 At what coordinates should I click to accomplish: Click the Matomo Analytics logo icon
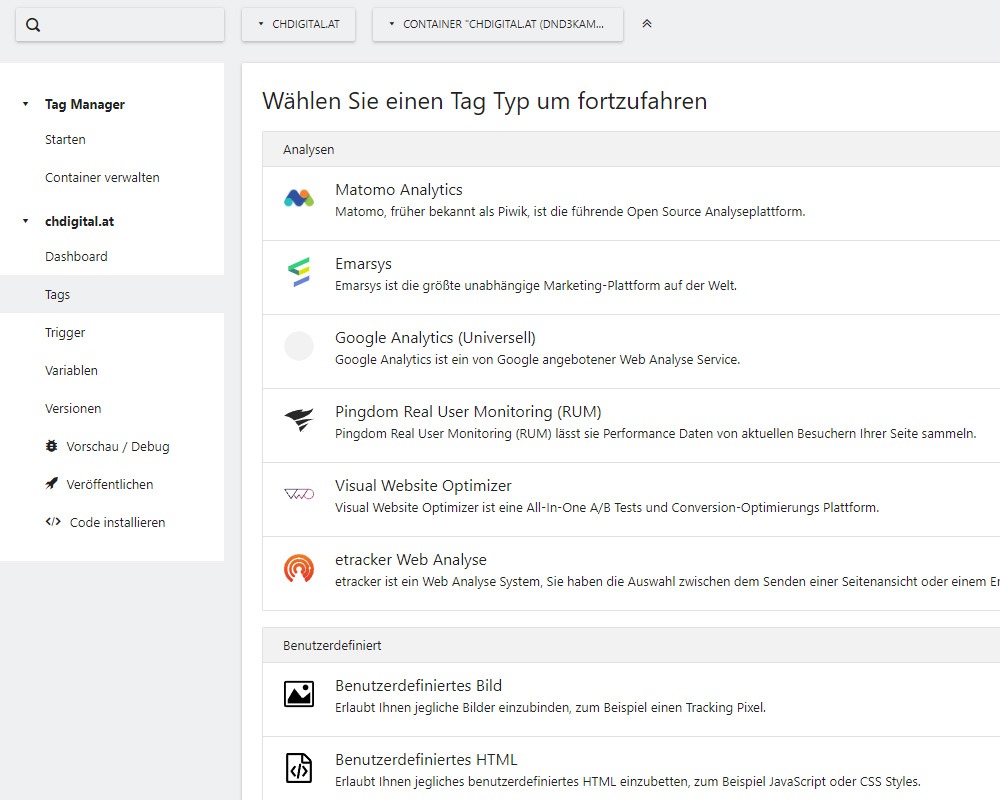[x=298, y=198]
